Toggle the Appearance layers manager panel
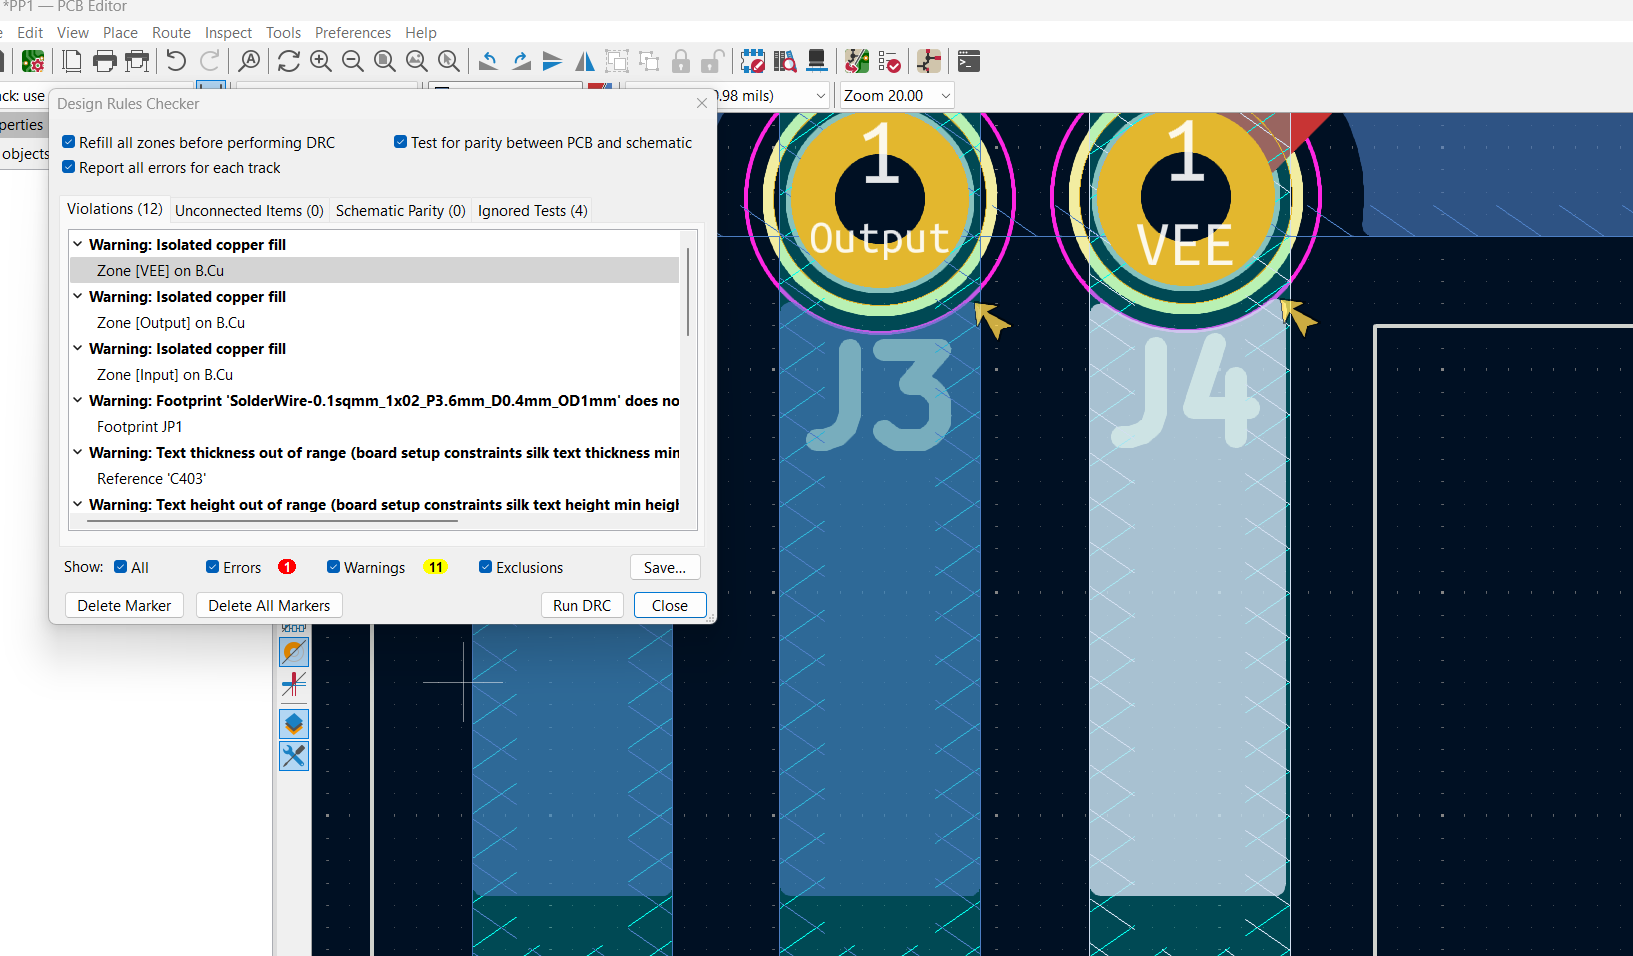1633x956 pixels. (x=294, y=723)
